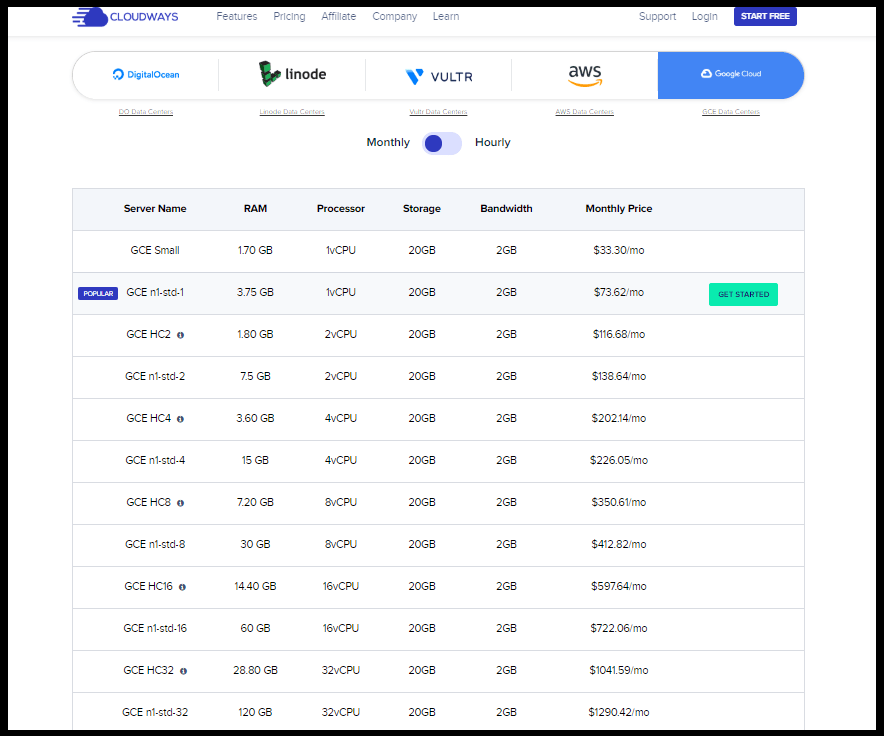Viewport: 884px width, 736px height.
Task: Click the START FREE button
Action: tap(765, 16)
